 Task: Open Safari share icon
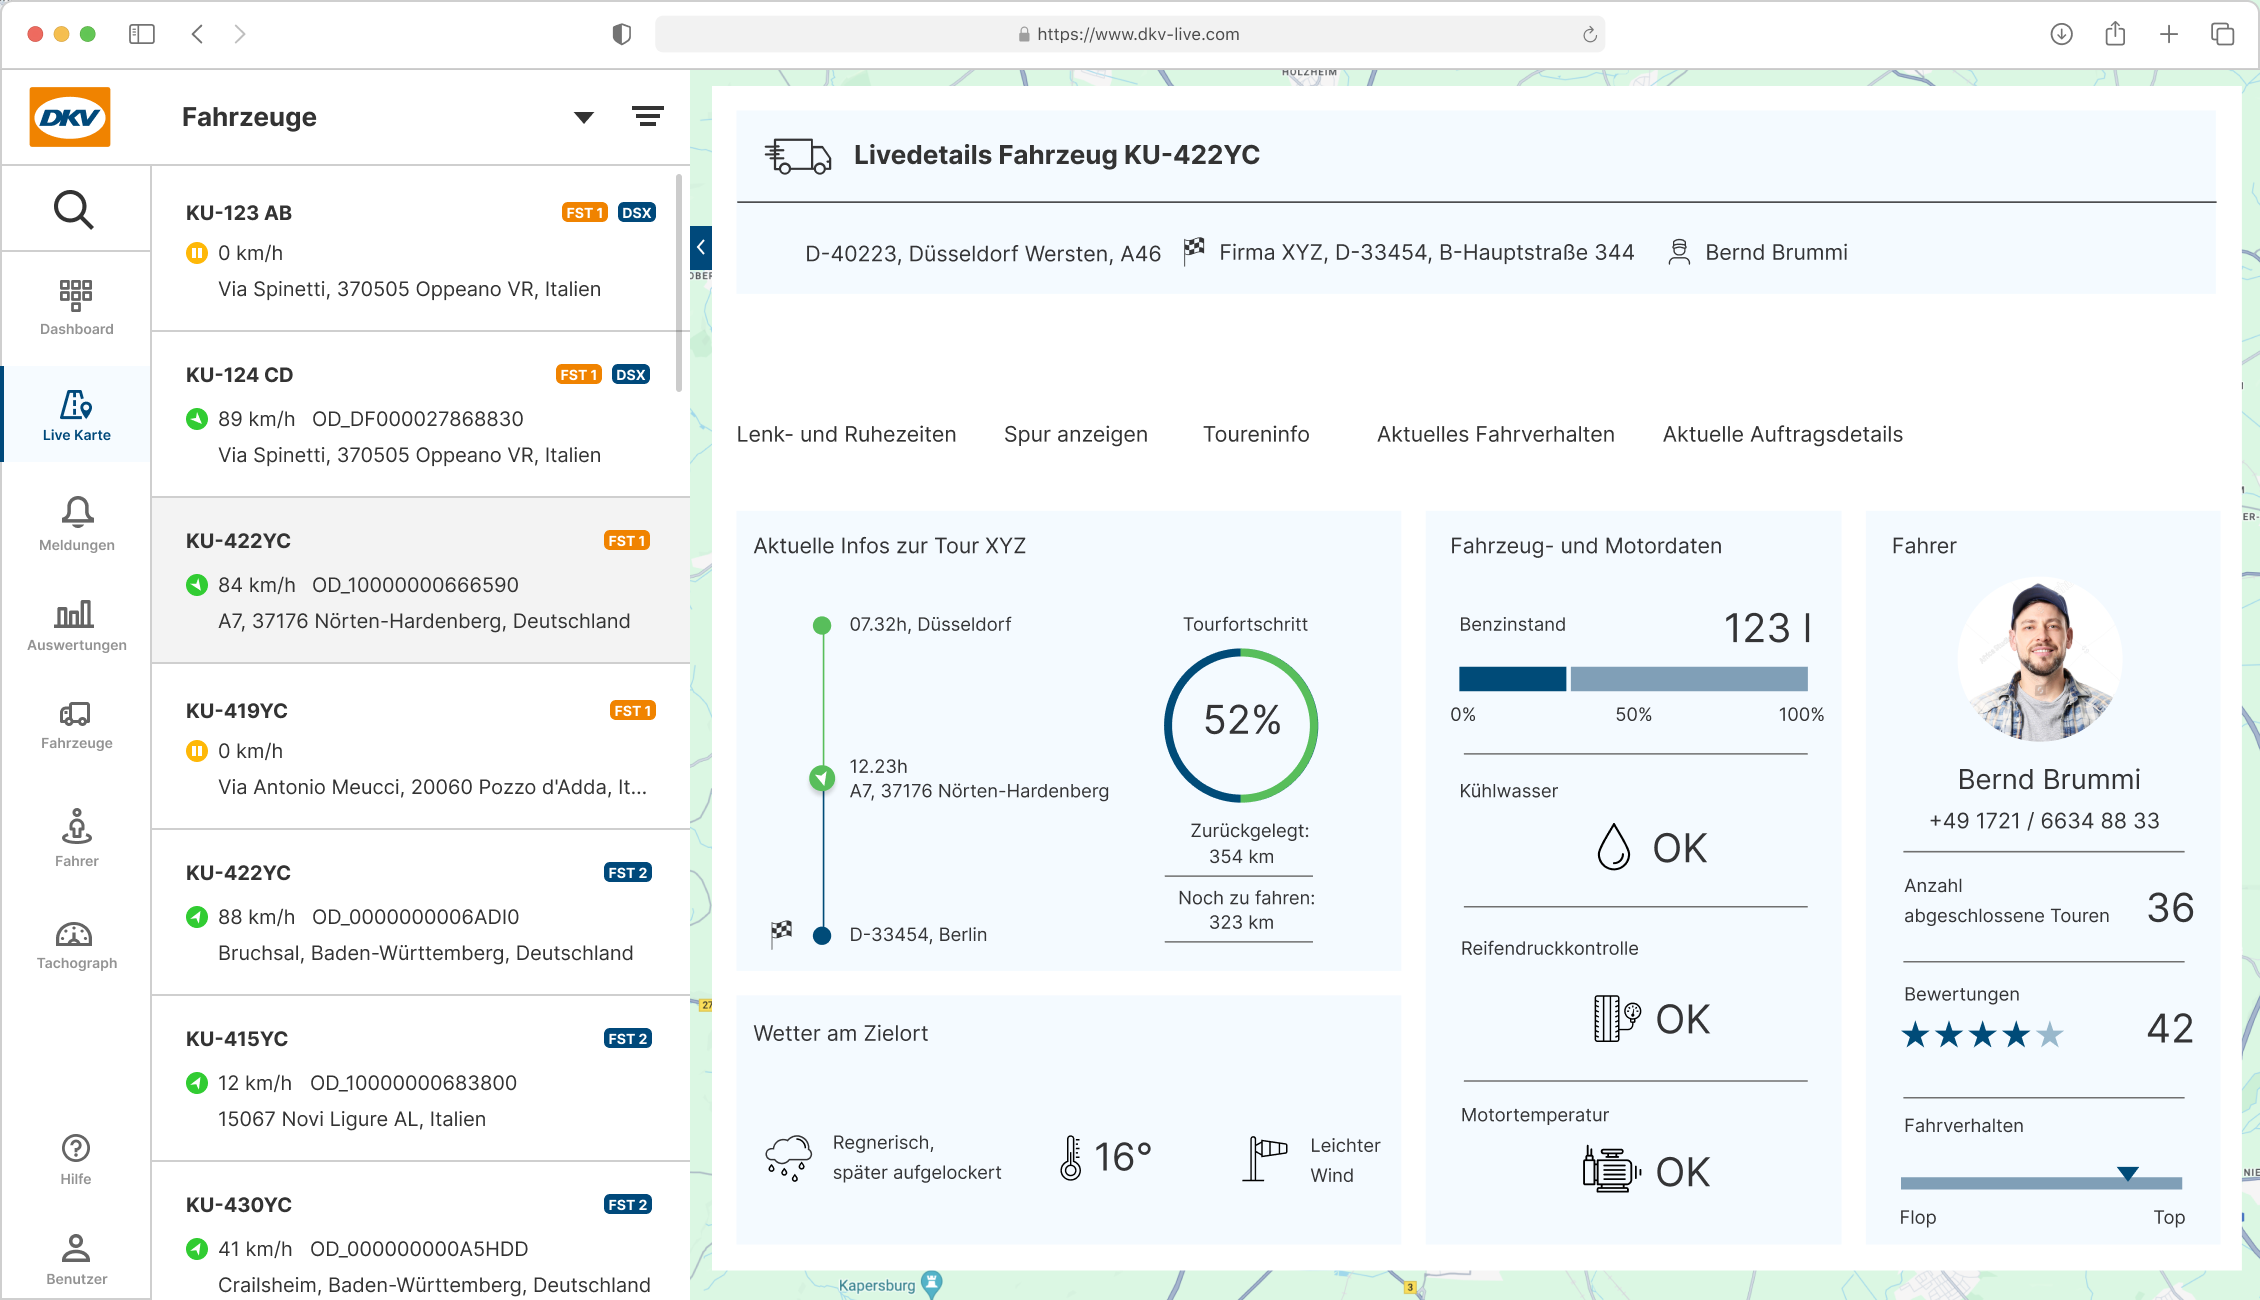(2115, 34)
